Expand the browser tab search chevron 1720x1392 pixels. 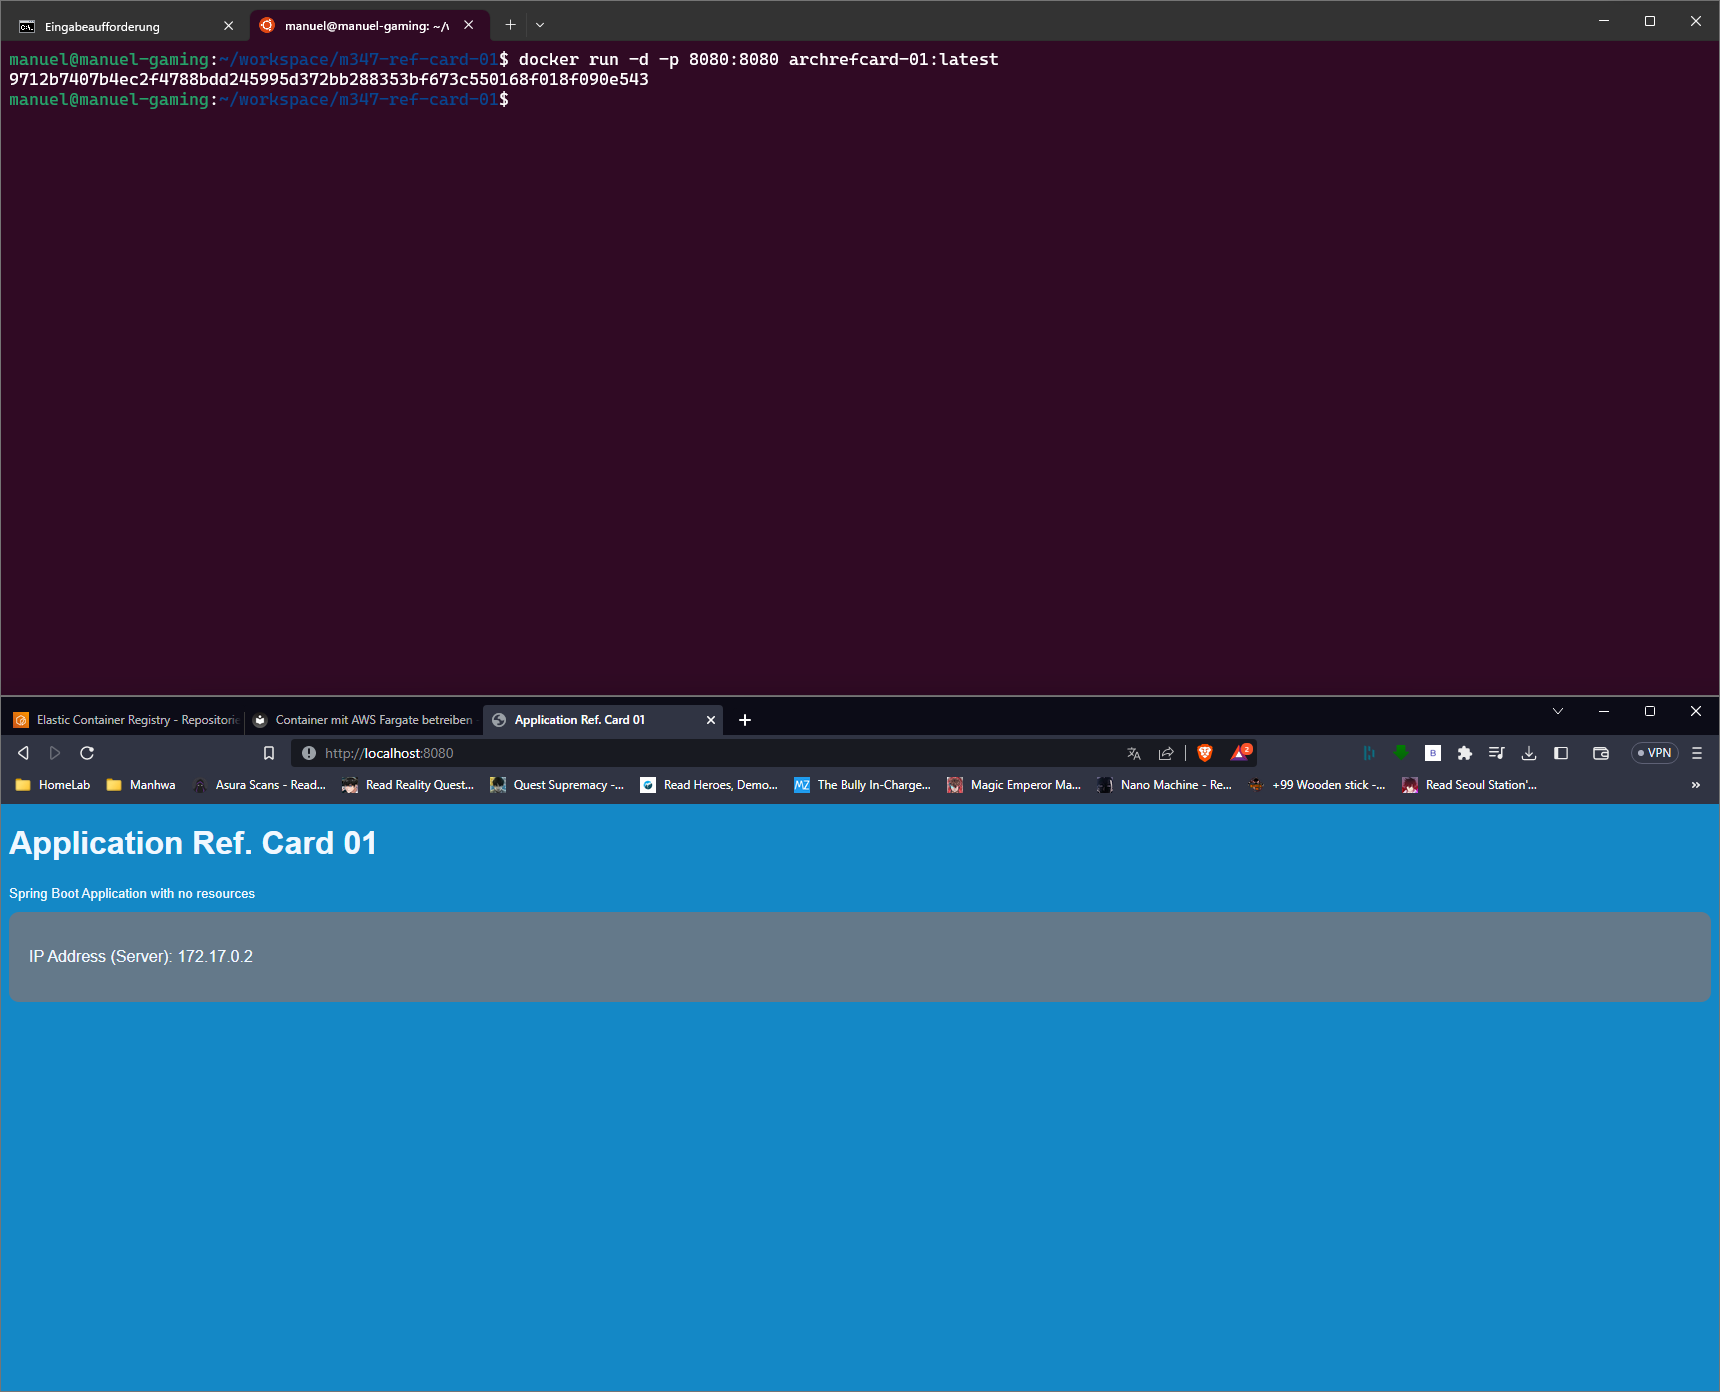pos(1558,711)
